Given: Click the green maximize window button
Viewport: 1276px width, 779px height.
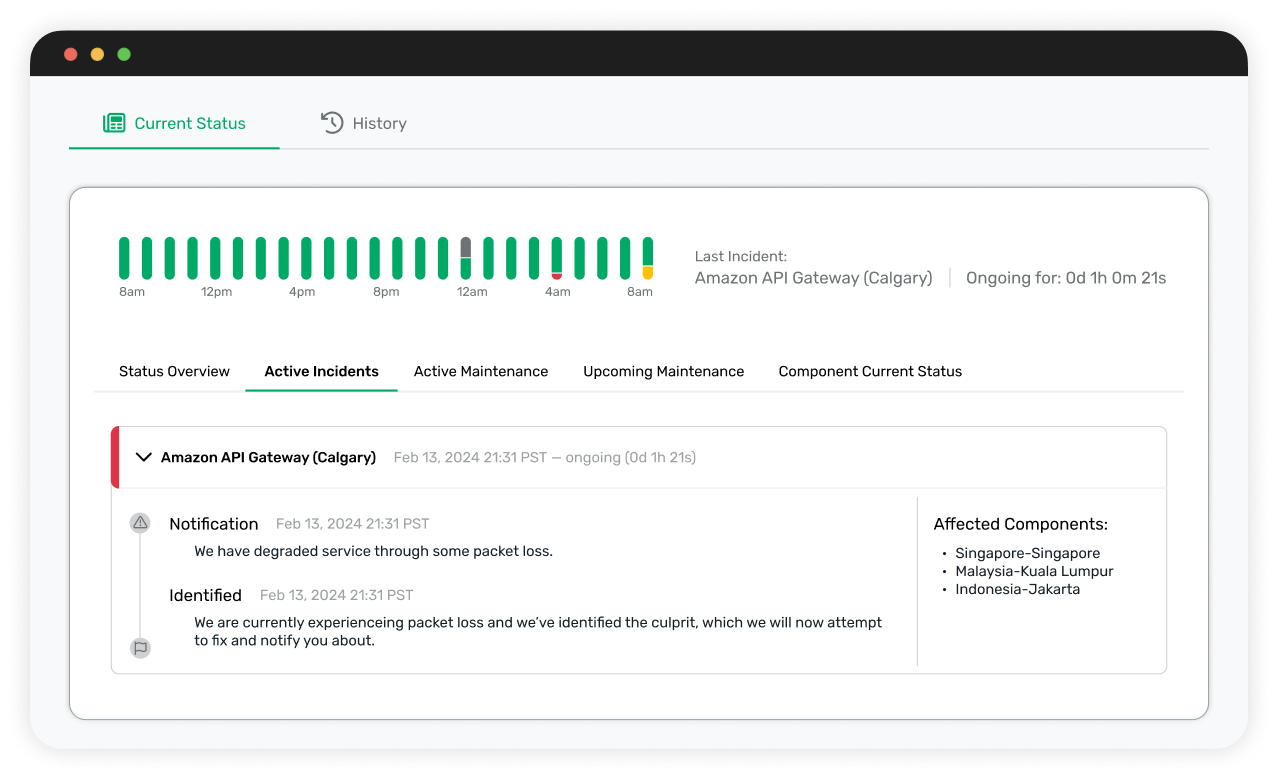Looking at the screenshot, I should pyautogui.click(x=124, y=54).
